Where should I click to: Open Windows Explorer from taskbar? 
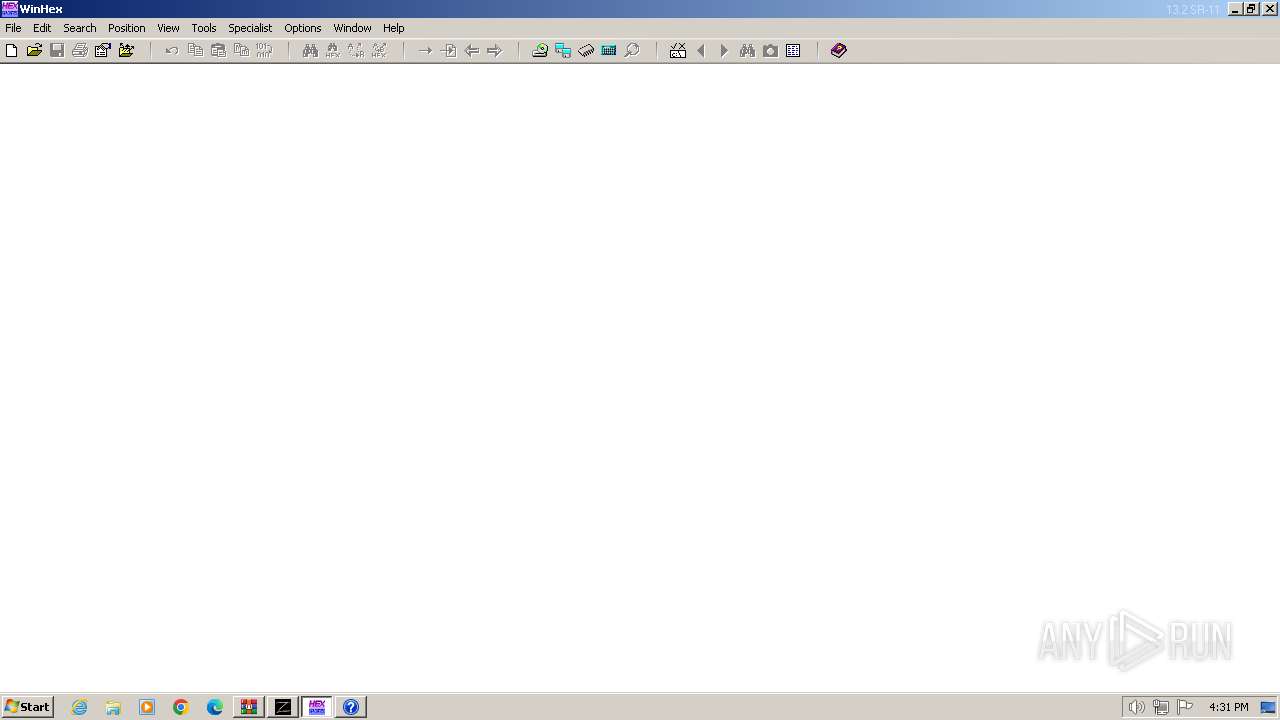113,707
